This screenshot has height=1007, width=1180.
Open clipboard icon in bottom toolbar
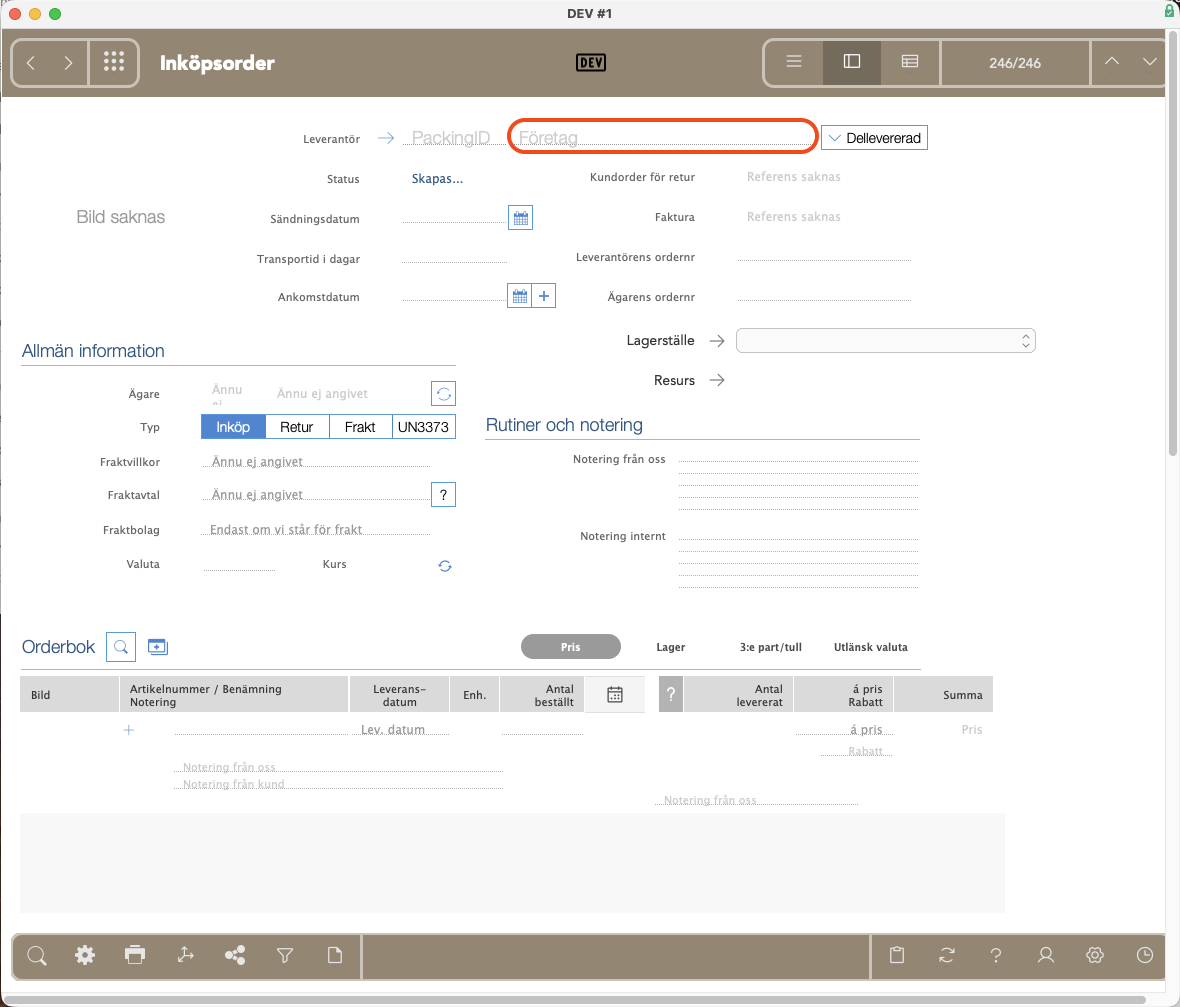click(897, 955)
